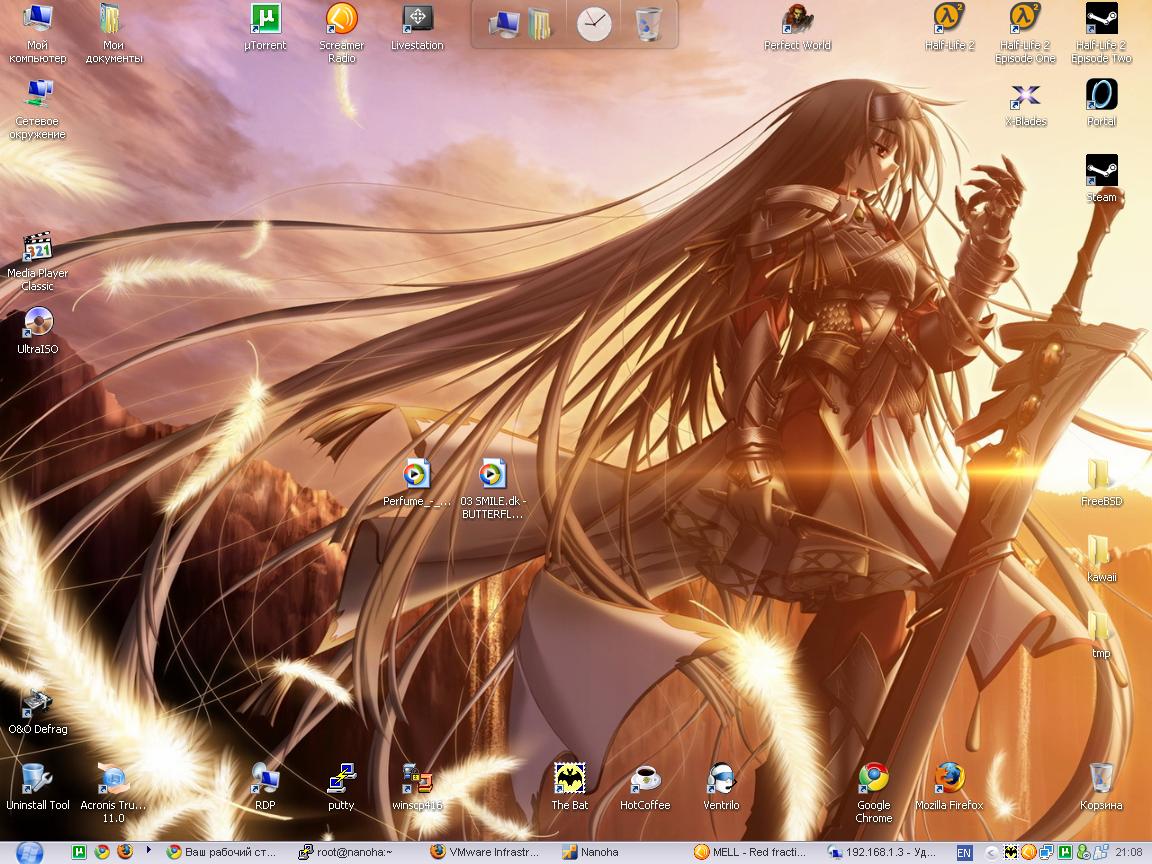Open the Steam desktop shortcut
The height and width of the screenshot is (864, 1152).
tap(1101, 179)
